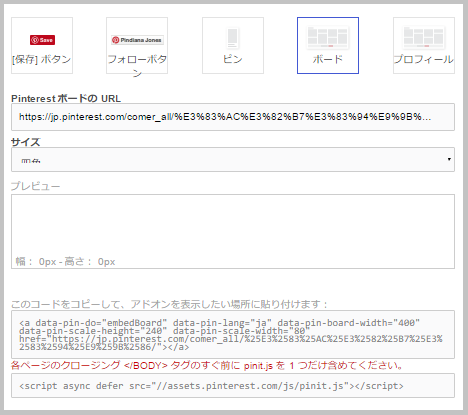Click the board grid thumbnail icon
The width and height of the screenshot is (468, 415).
pyautogui.click(x=328, y=37)
